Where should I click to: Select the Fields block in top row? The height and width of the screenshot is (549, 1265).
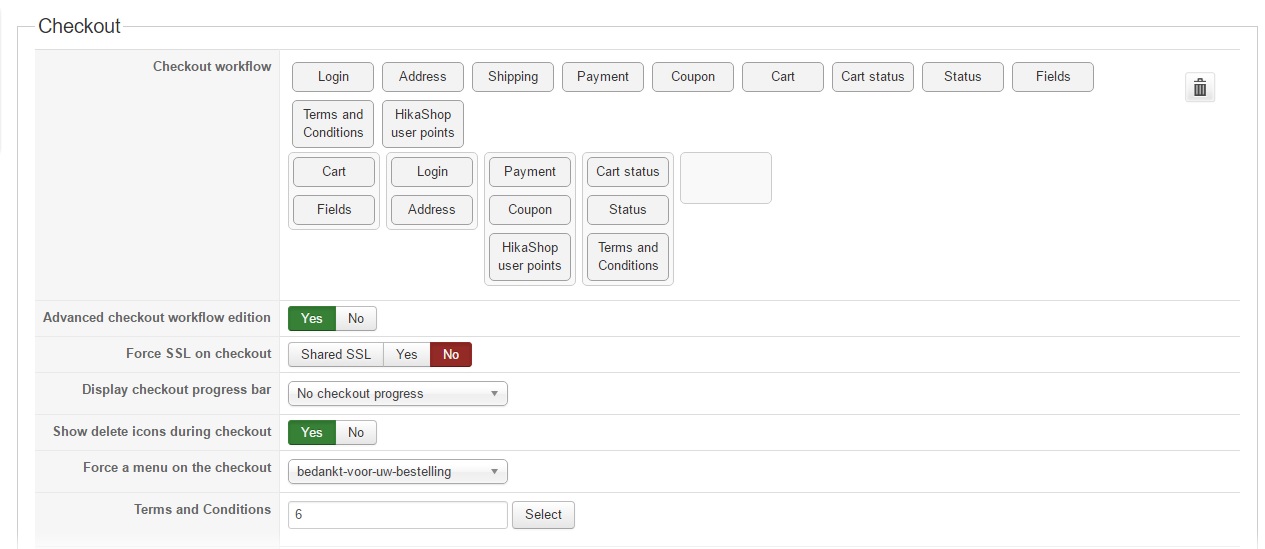(1052, 77)
